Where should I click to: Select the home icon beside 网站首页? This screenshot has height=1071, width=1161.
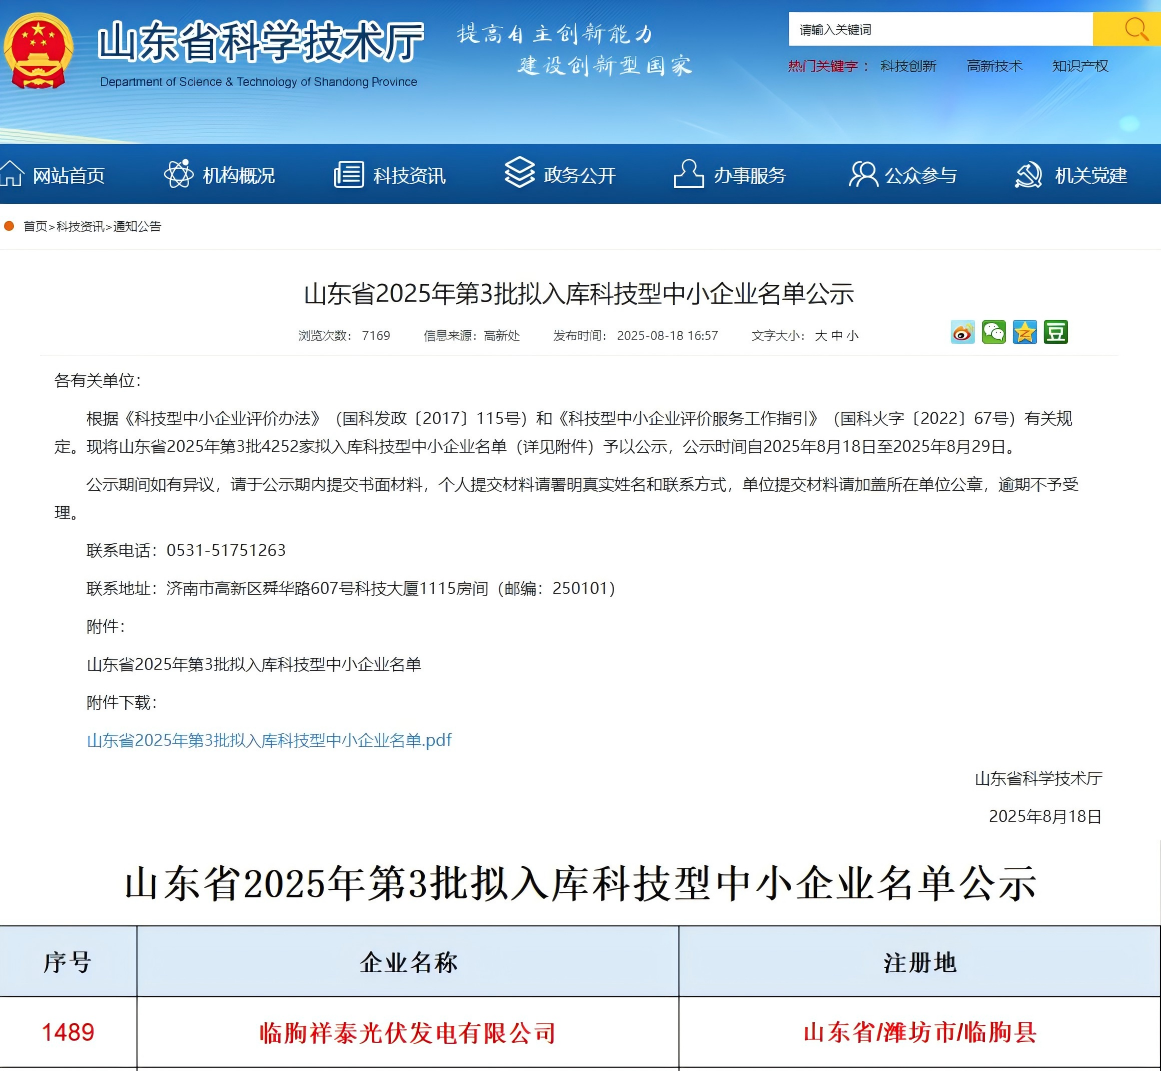pyautogui.click(x=10, y=172)
